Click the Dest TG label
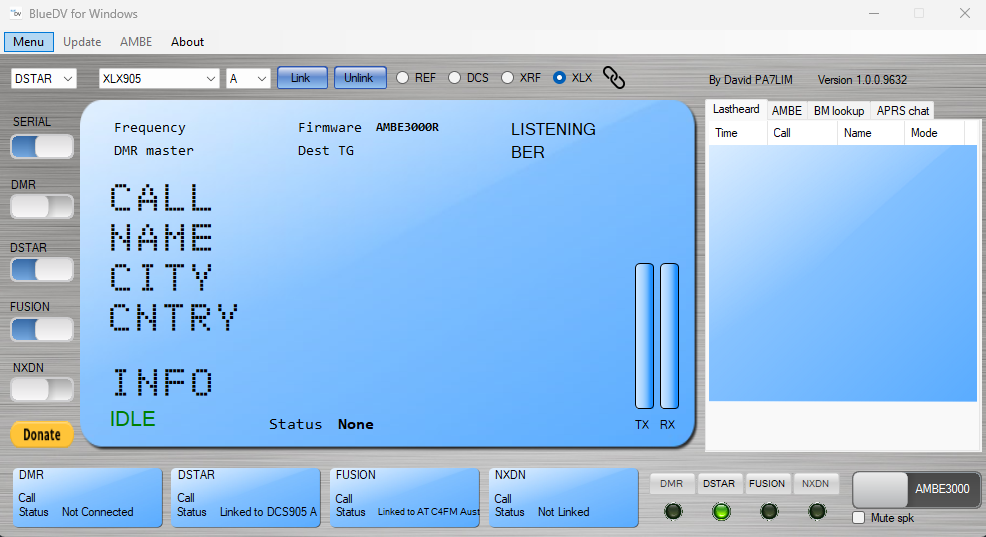Image resolution: width=986 pixels, height=537 pixels. pyautogui.click(x=326, y=151)
